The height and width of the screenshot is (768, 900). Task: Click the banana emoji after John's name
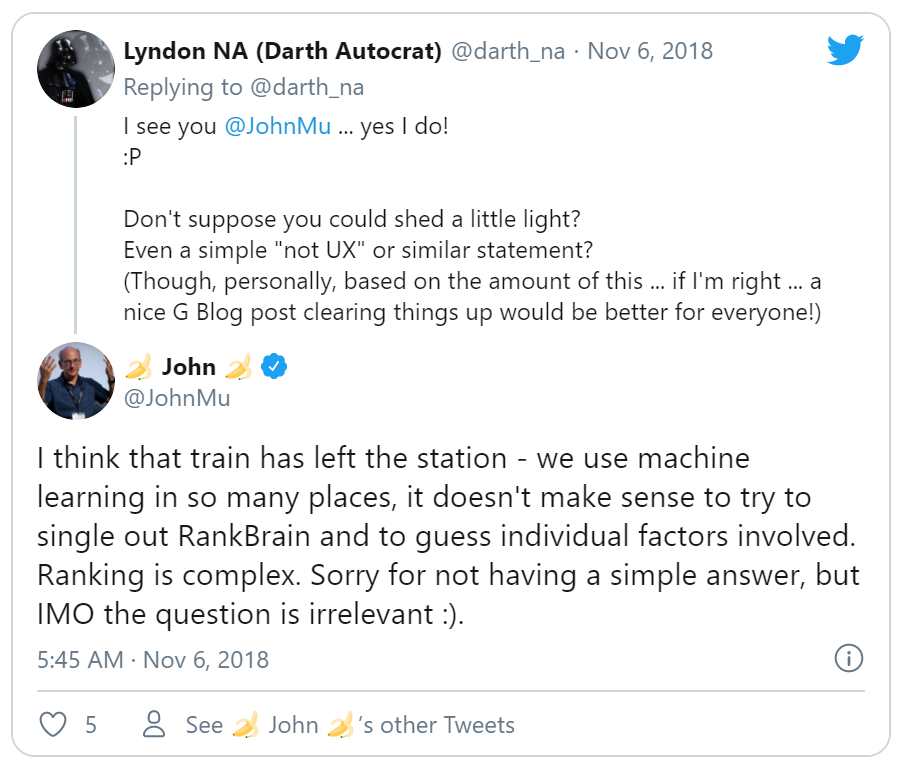tap(239, 367)
